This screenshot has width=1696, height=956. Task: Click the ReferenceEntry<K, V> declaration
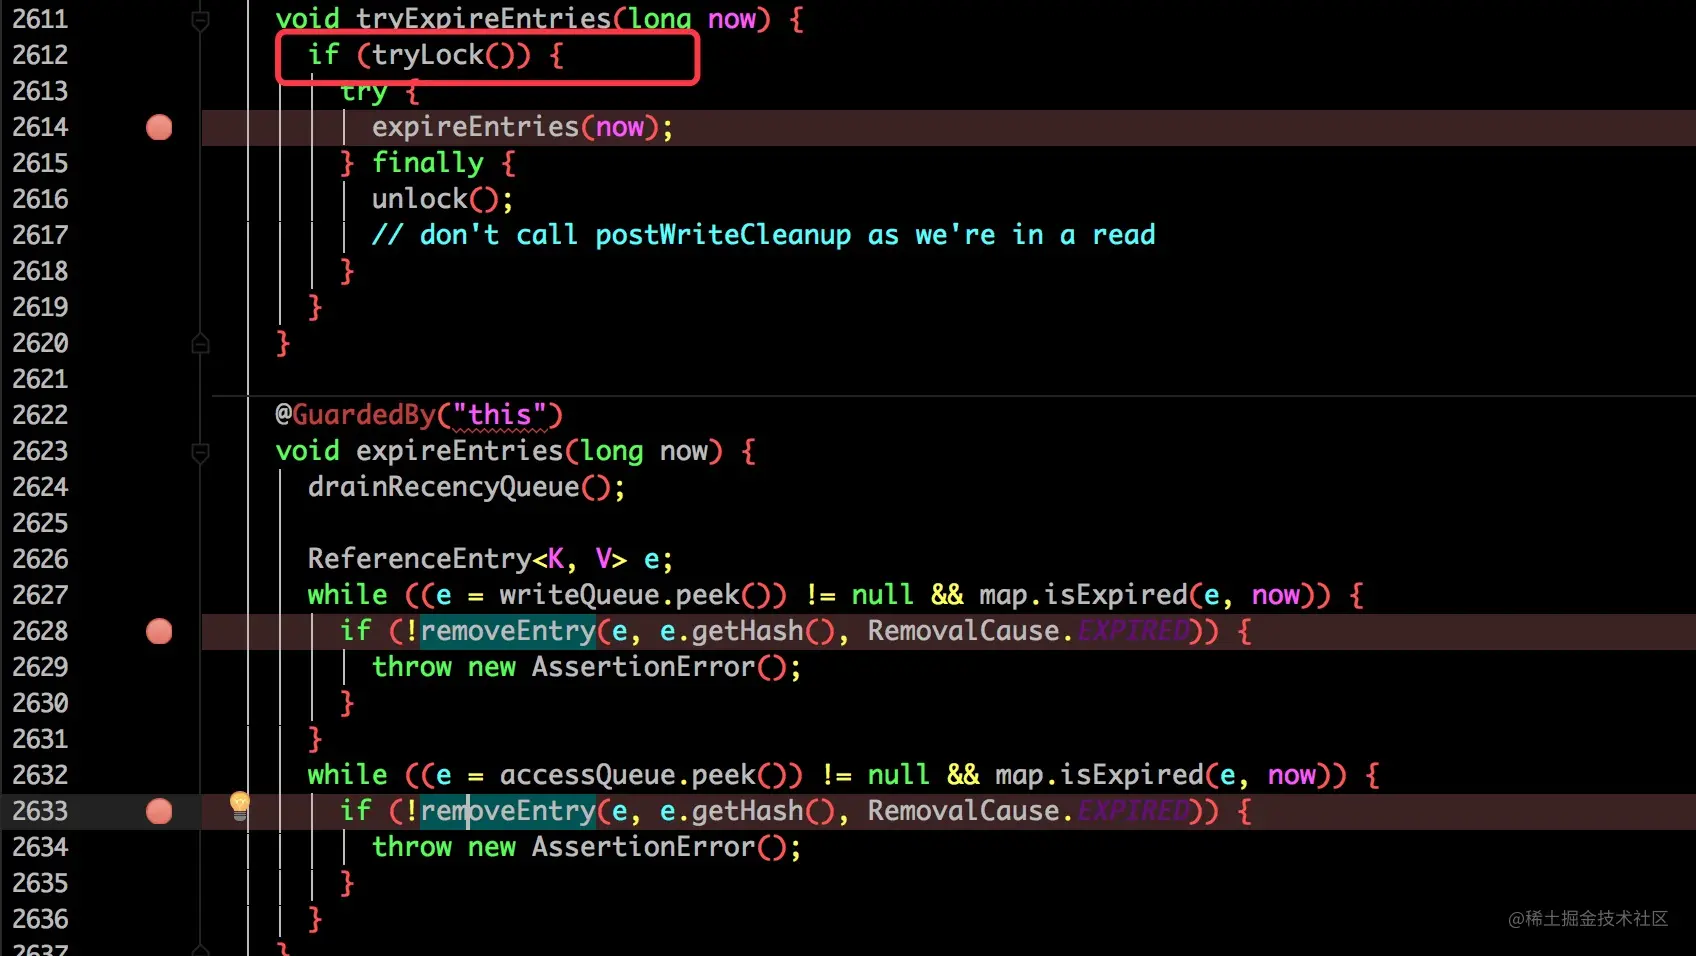tap(490, 559)
